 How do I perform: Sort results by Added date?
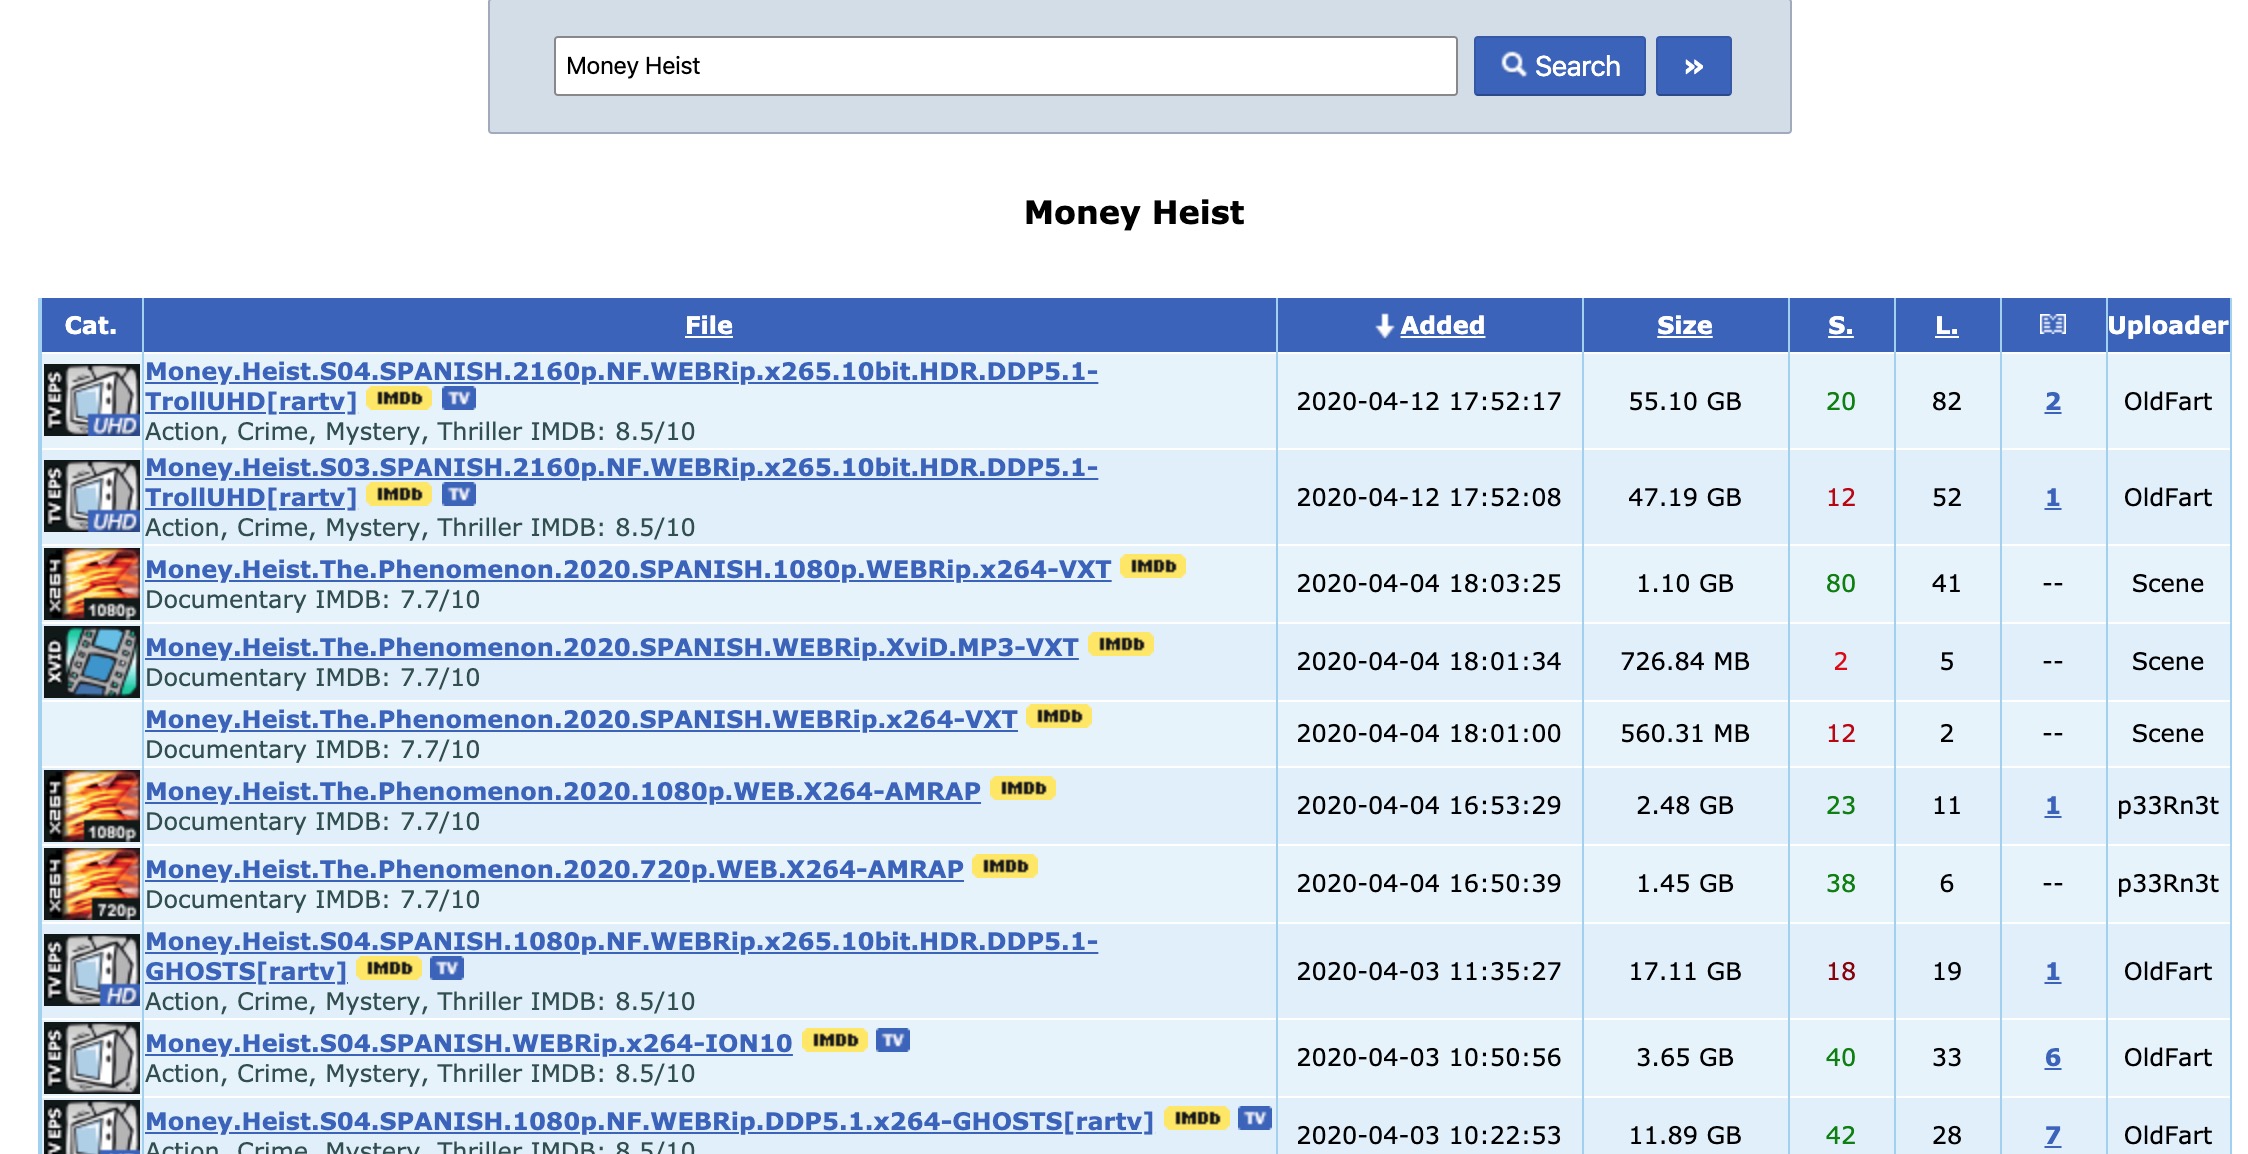1441,325
